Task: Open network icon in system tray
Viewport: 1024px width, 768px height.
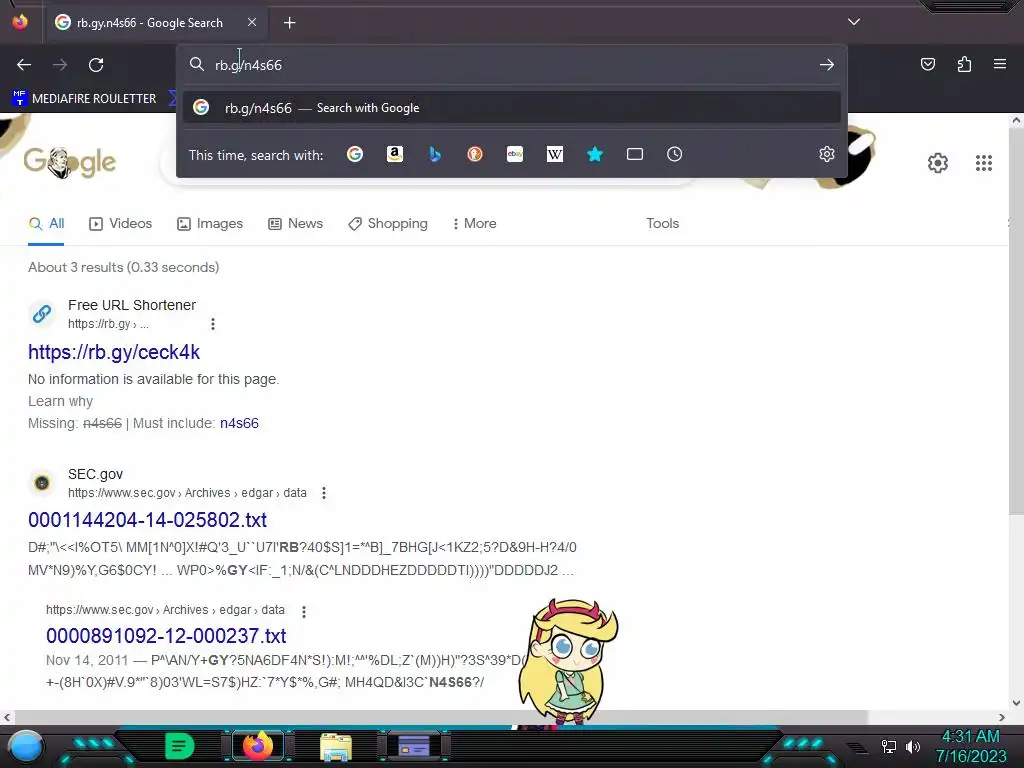Action: (889, 746)
